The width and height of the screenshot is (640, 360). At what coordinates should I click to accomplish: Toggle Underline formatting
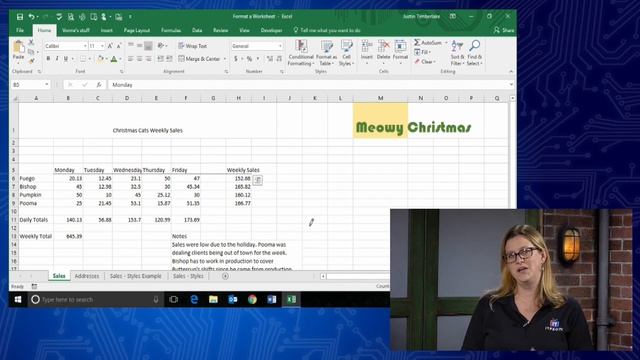click(x=65, y=59)
